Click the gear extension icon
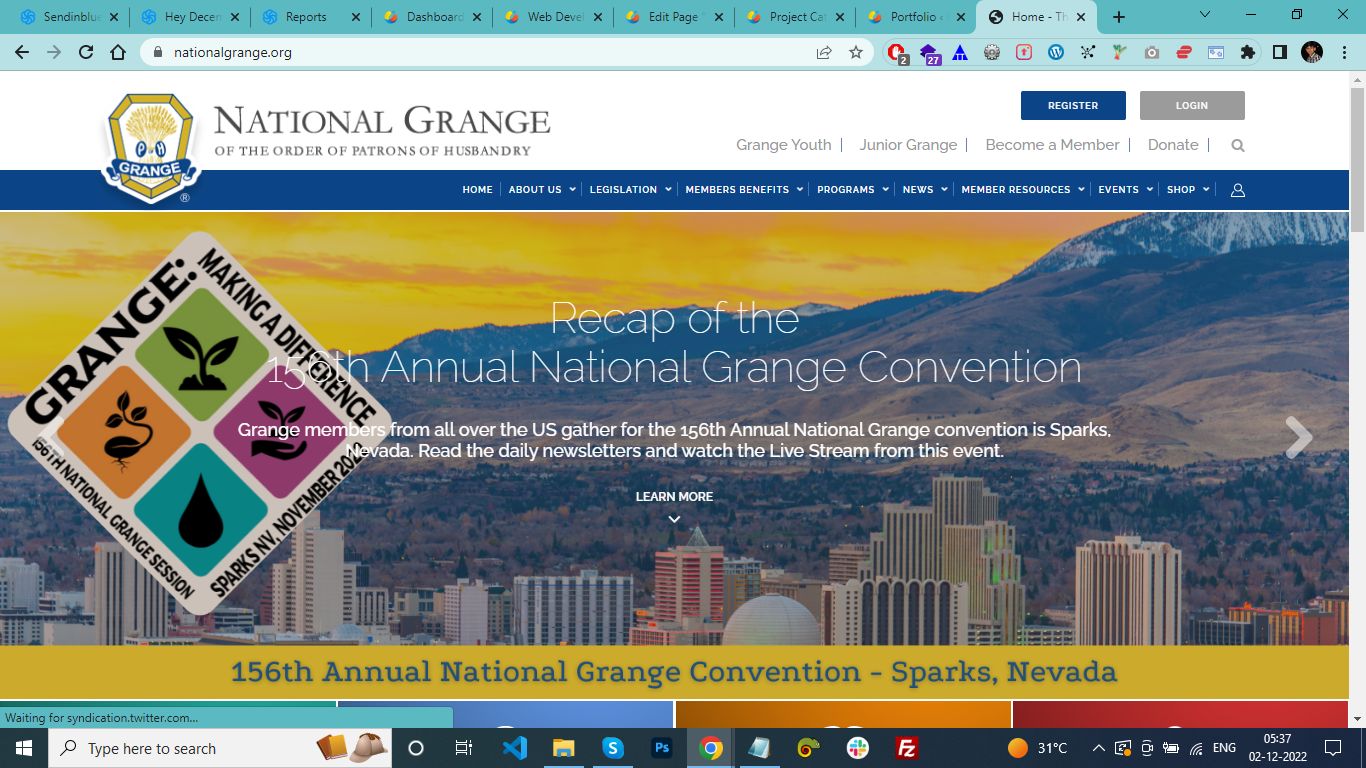This screenshot has width=1366, height=768. pyautogui.click(x=992, y=52)
